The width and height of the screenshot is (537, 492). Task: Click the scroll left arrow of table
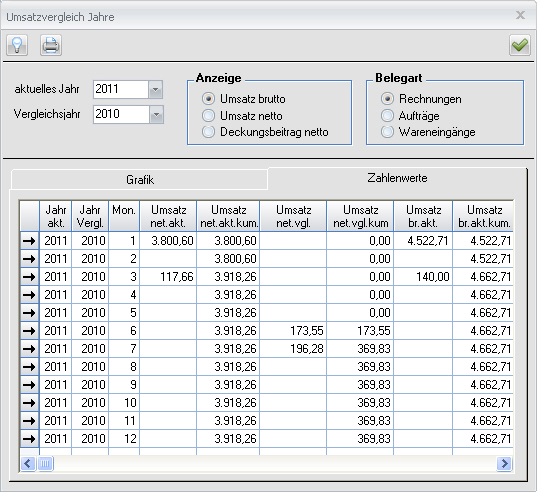tap(28, 464)
